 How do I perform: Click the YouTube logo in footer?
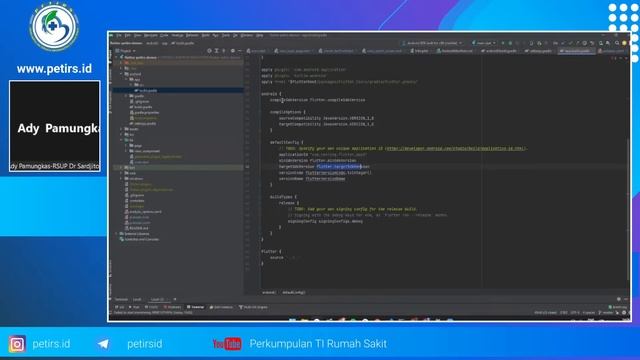(x=227, y=344)
